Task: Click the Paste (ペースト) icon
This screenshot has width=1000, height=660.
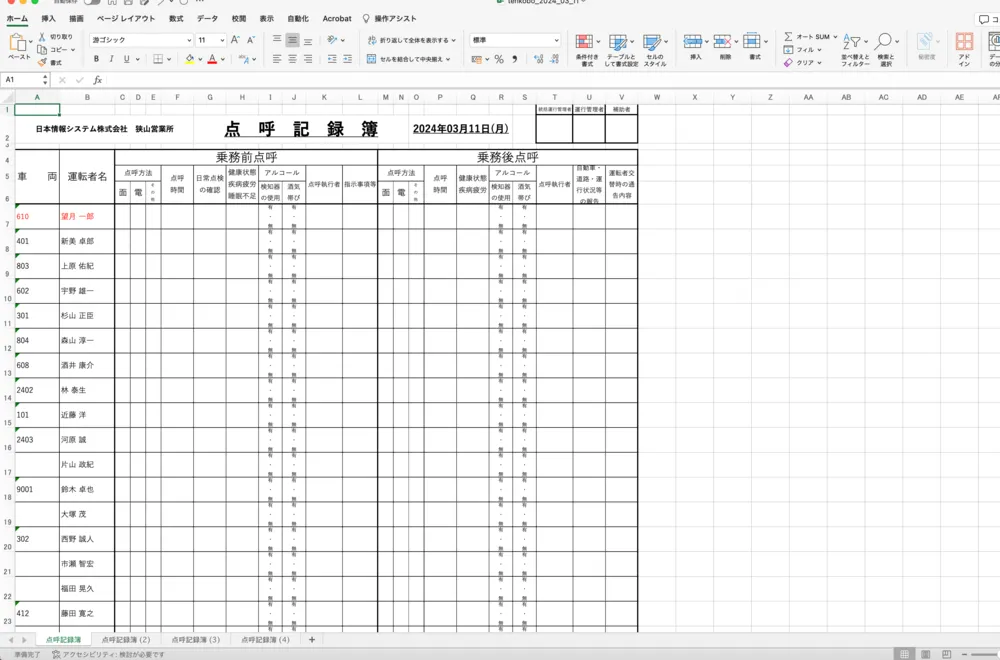Action: point(19,43)
